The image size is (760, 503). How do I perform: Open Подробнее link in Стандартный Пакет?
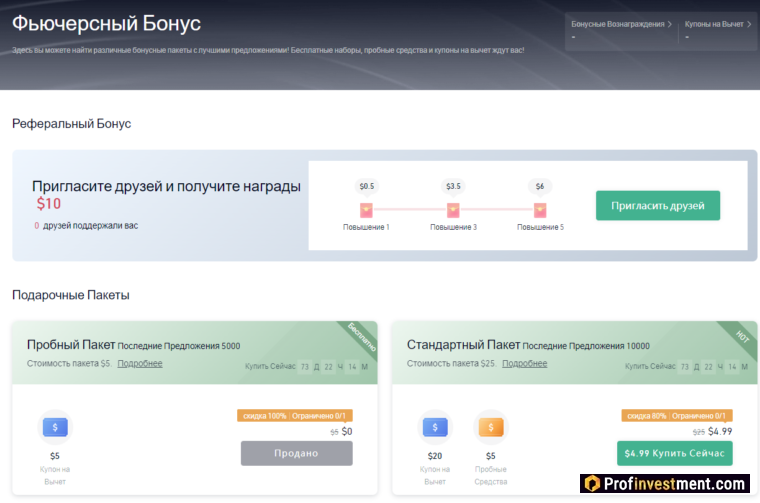tap(524, 363)
